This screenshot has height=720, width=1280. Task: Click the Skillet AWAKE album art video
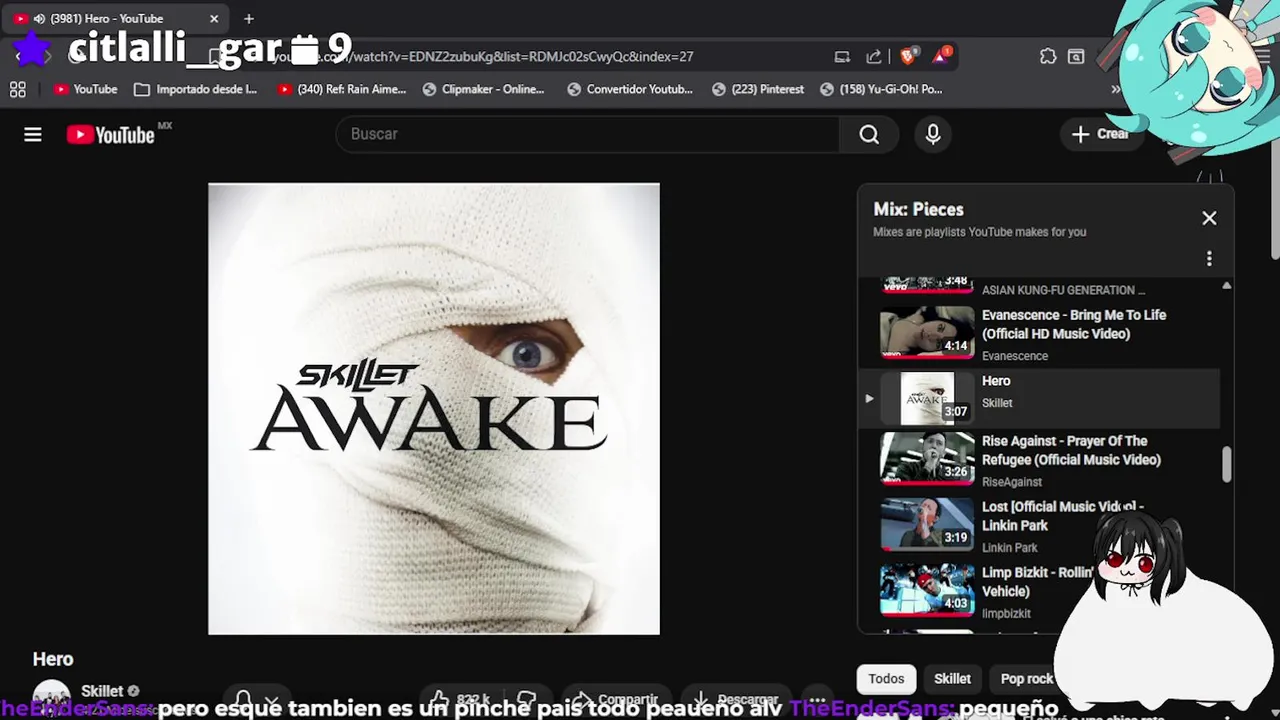coord(434,409)
